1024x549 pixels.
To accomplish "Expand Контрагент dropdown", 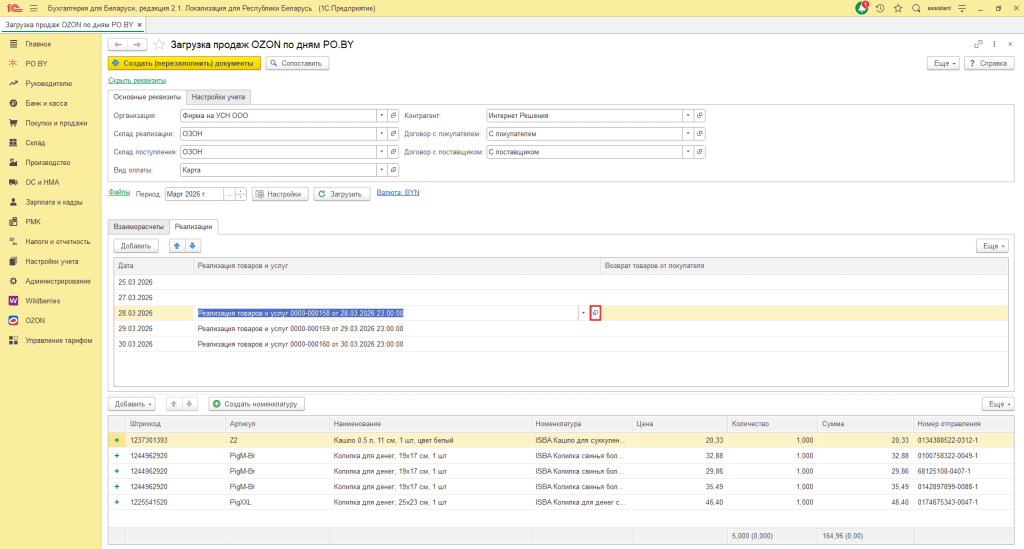I will pos(688,116).
